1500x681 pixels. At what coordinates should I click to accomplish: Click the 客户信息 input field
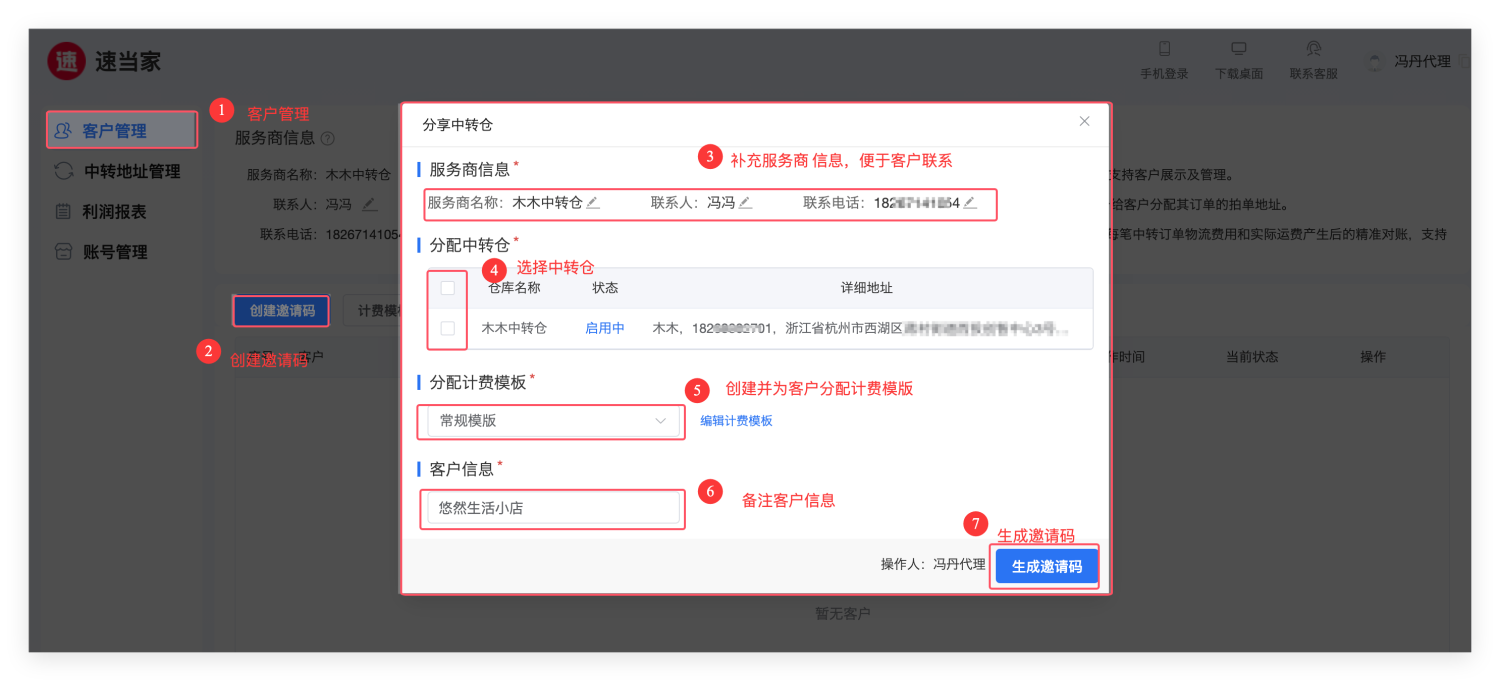pos(552,508)
